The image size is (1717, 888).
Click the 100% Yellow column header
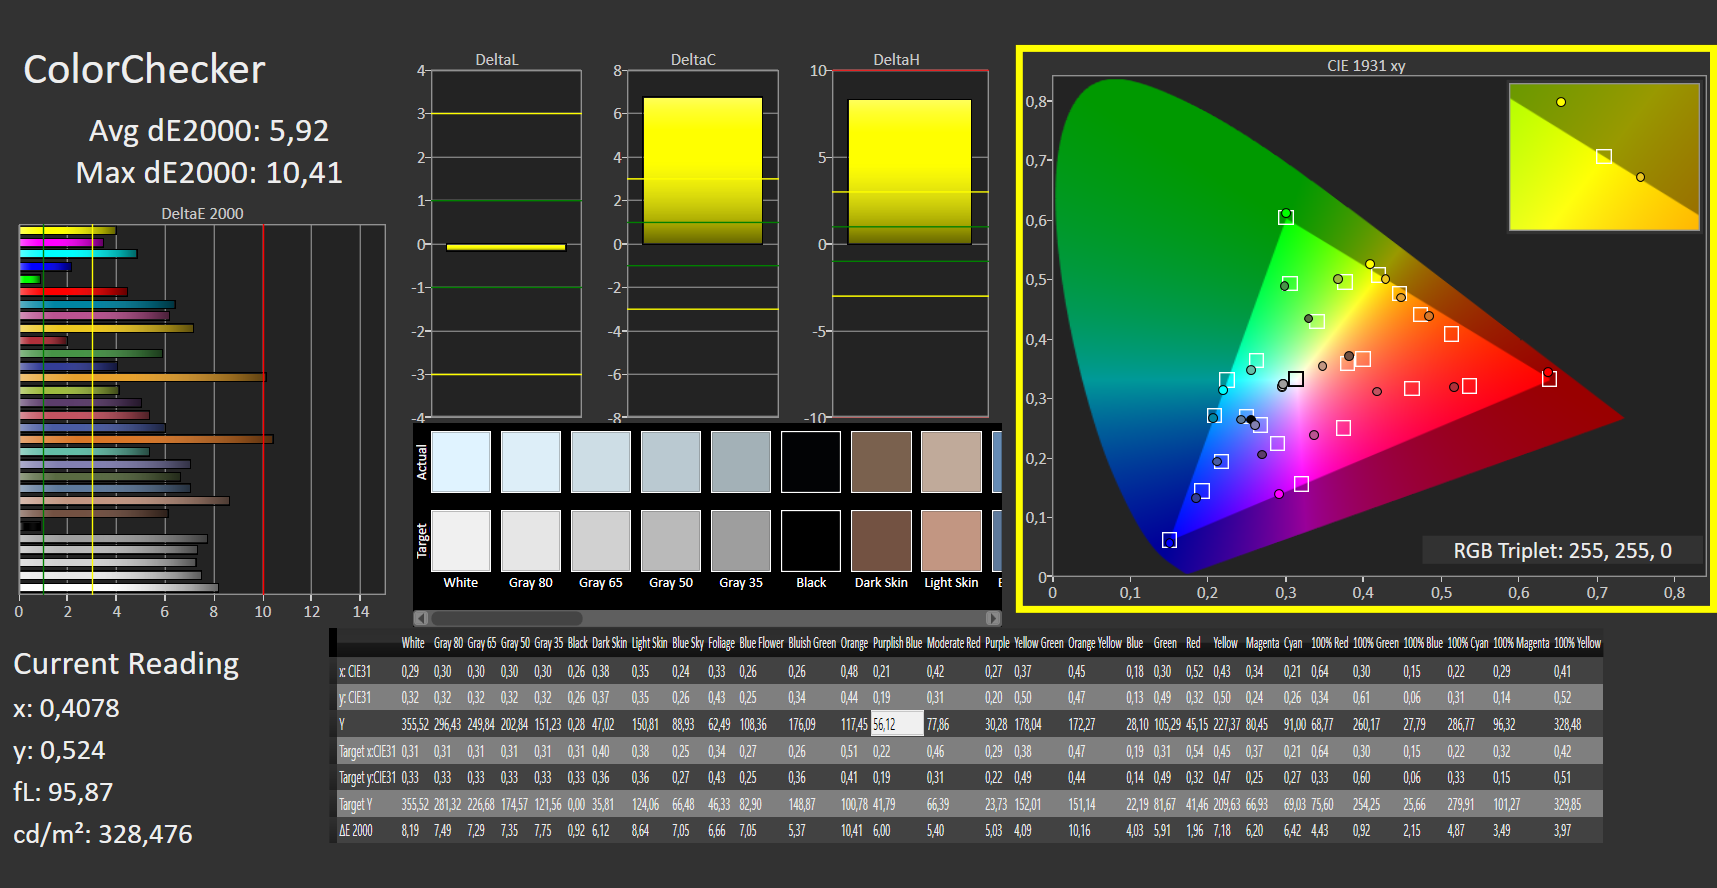point(1577,643)
